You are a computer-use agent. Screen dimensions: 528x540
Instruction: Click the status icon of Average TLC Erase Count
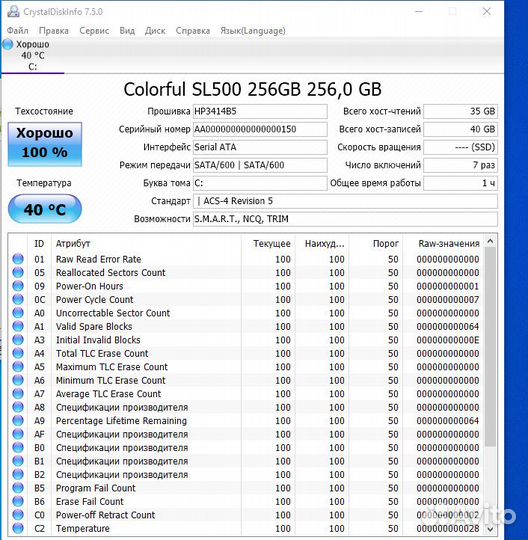pyautogui.click(x=18, y=394)
